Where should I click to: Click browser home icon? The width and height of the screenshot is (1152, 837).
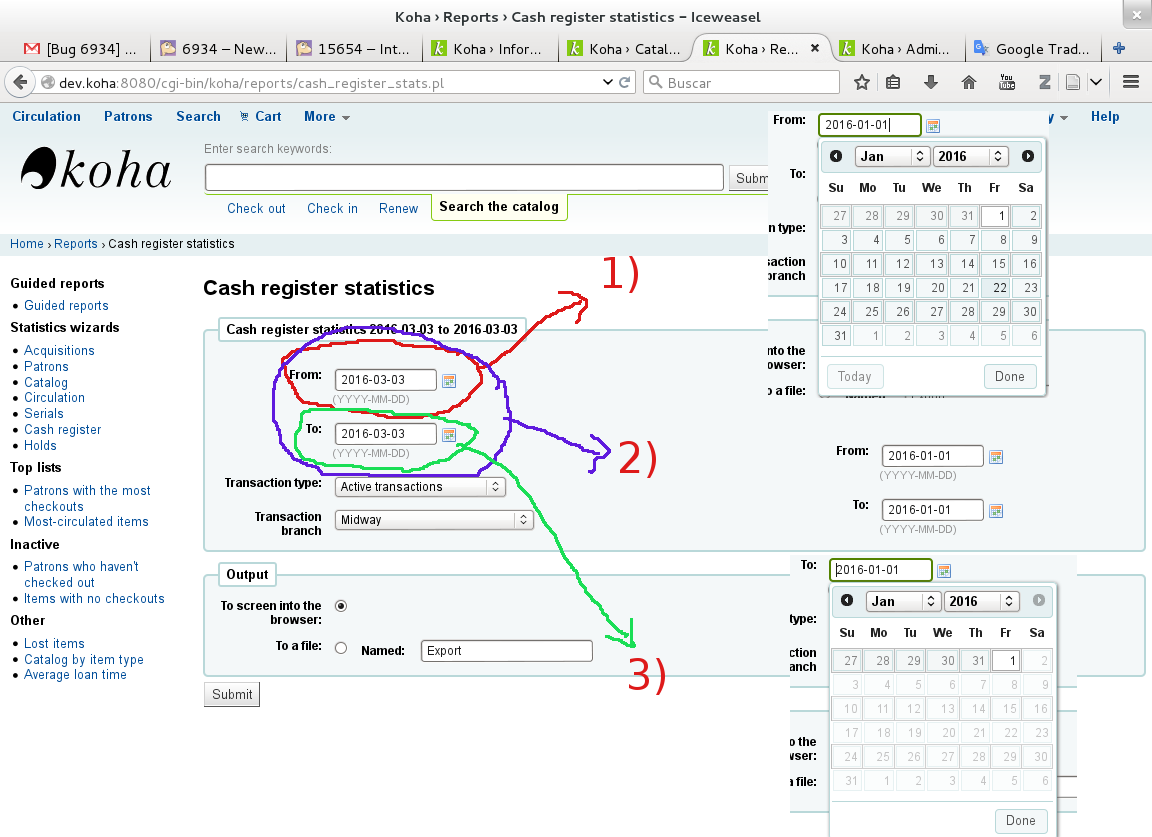pos(968,82)
